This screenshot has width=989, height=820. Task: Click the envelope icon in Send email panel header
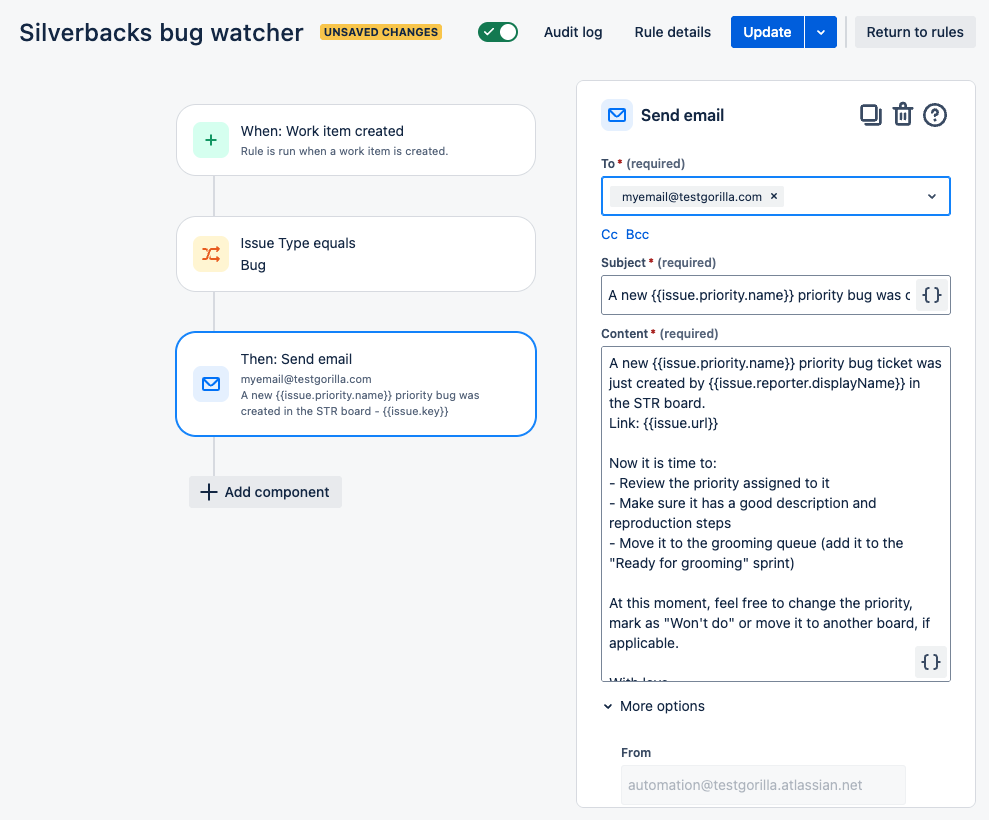pyautogui.click(x=617, y=114)
